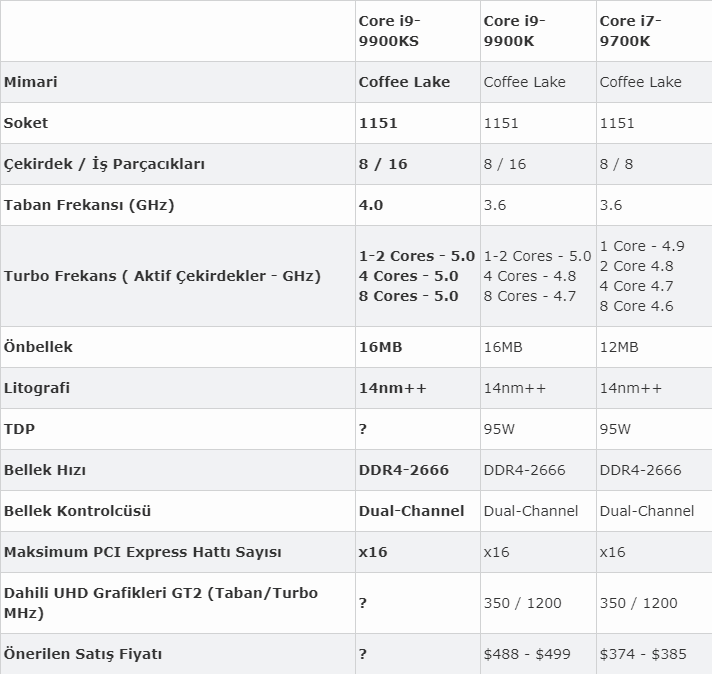The width and height of the screenshot is (712, 674).
Task: Click the Bellek Kontrolcüsü row label
Action: (77, 511)
